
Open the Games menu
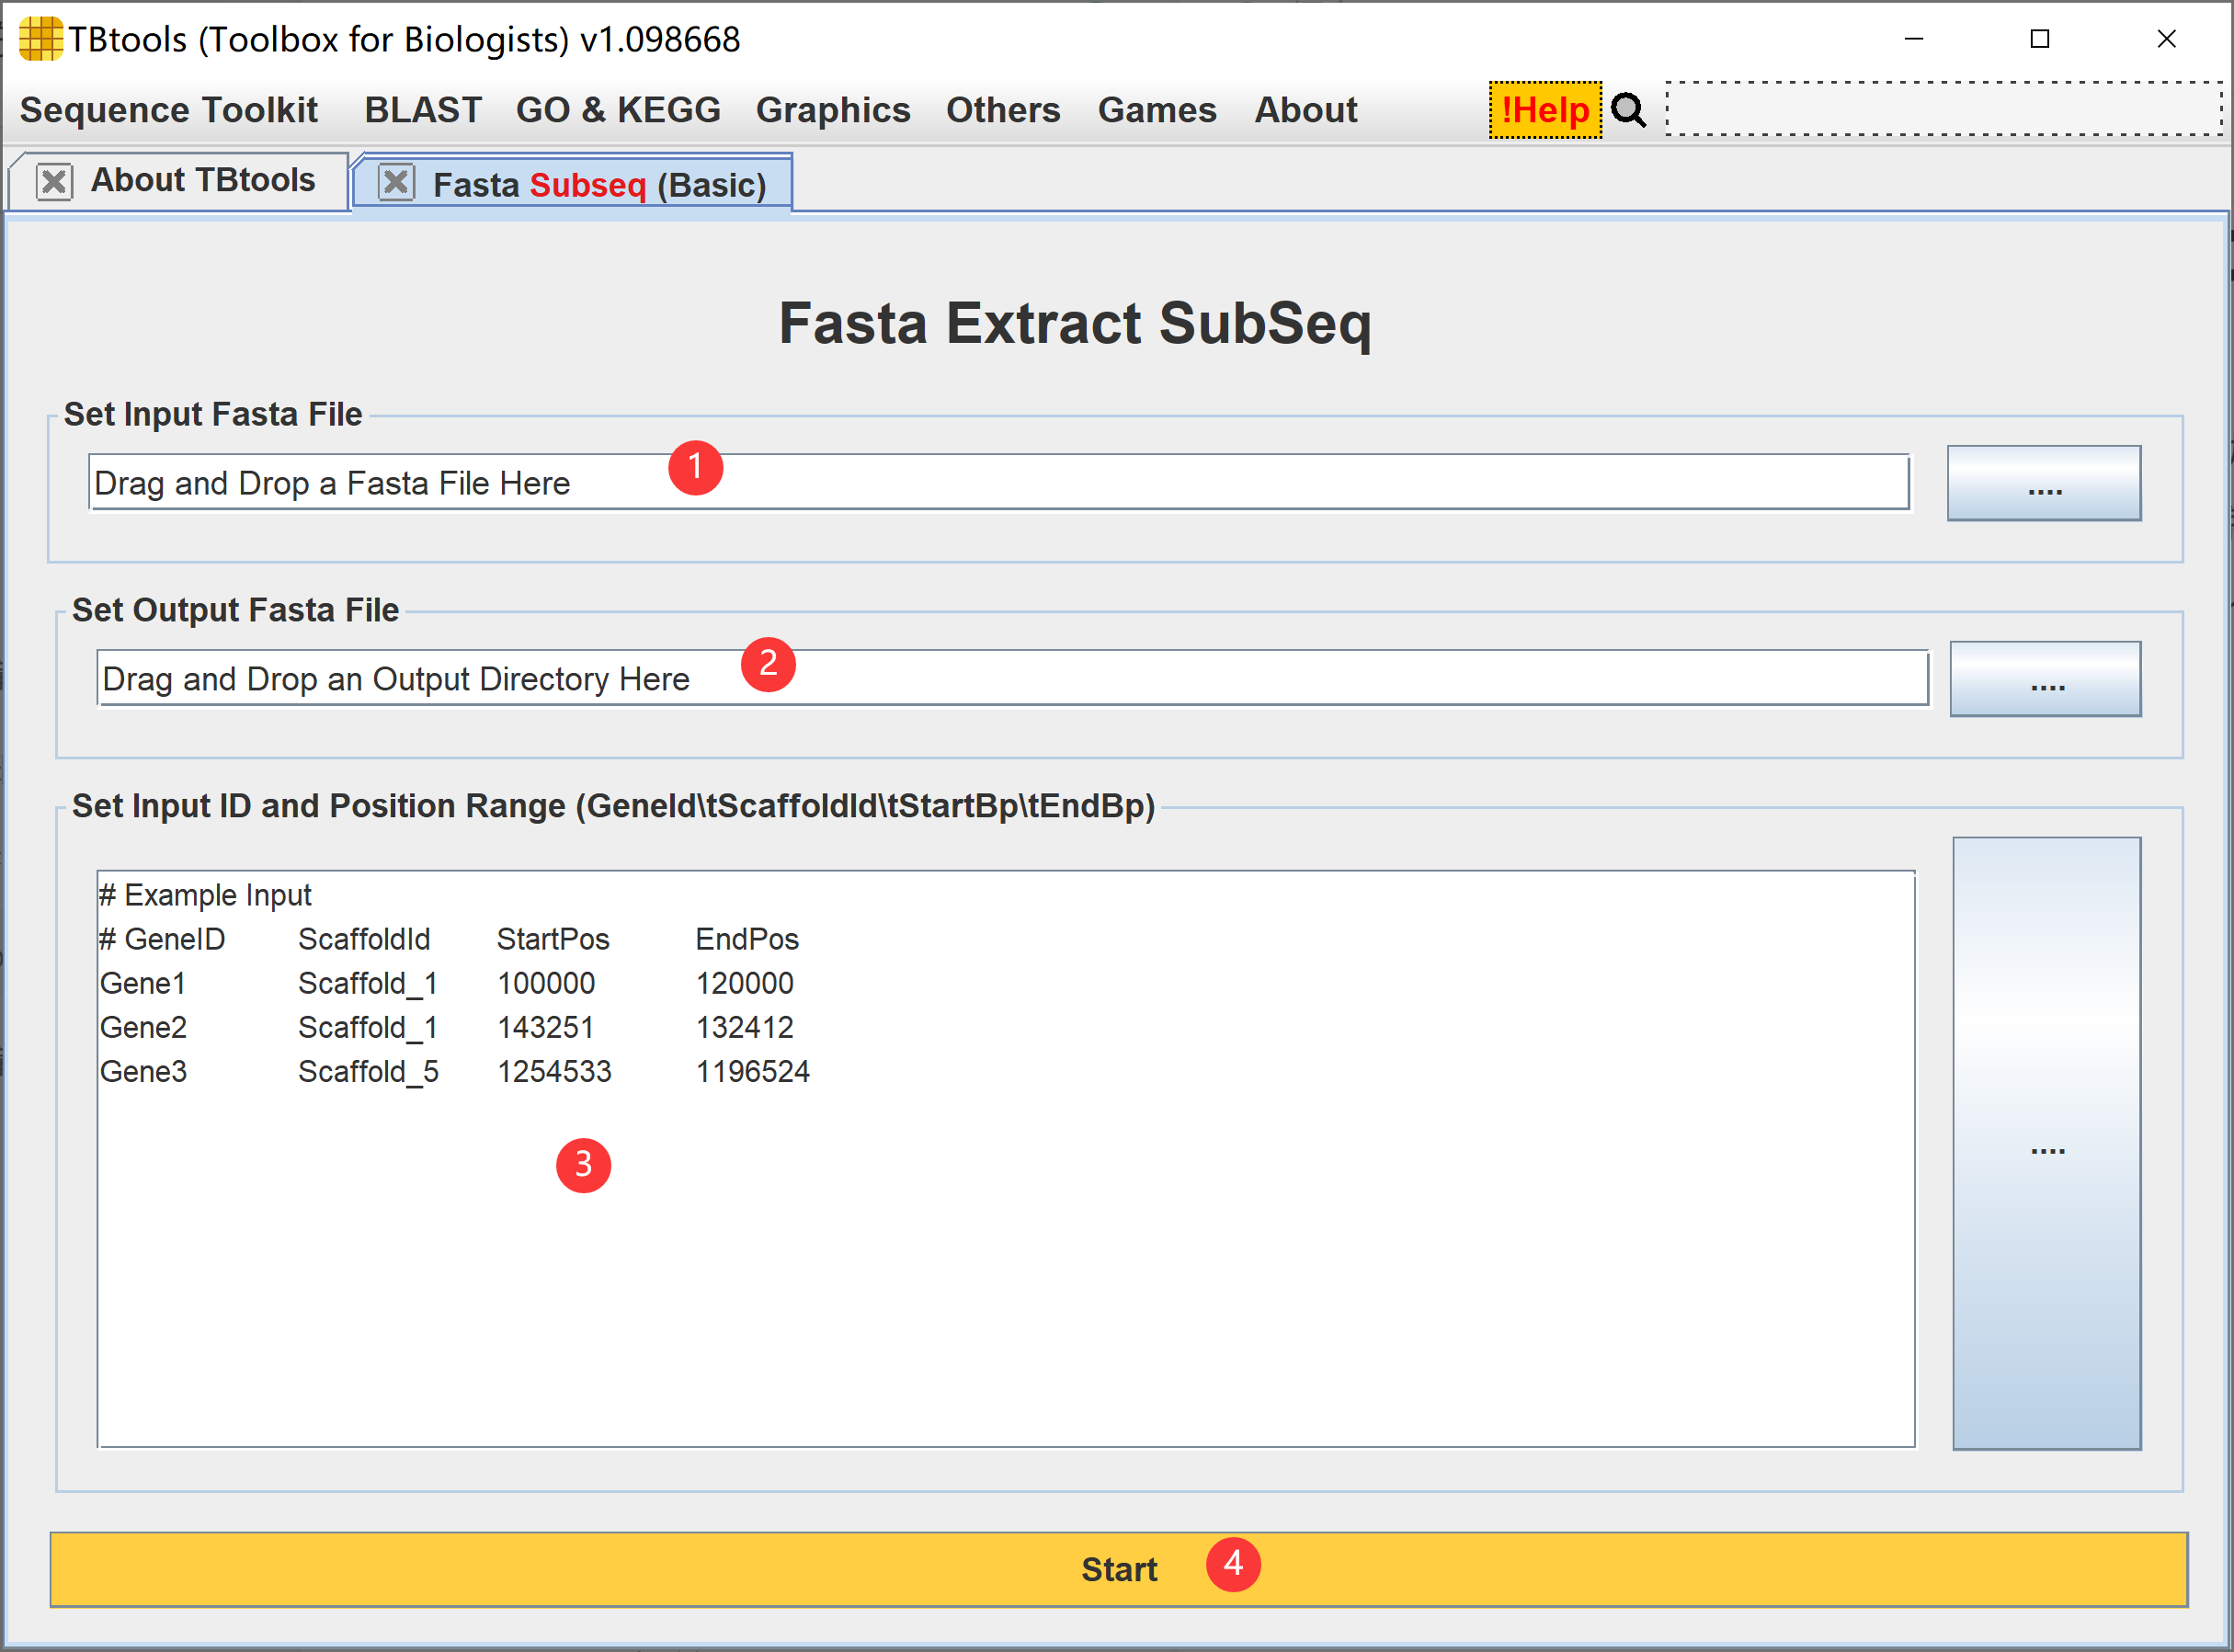[x=1157, y=110]
